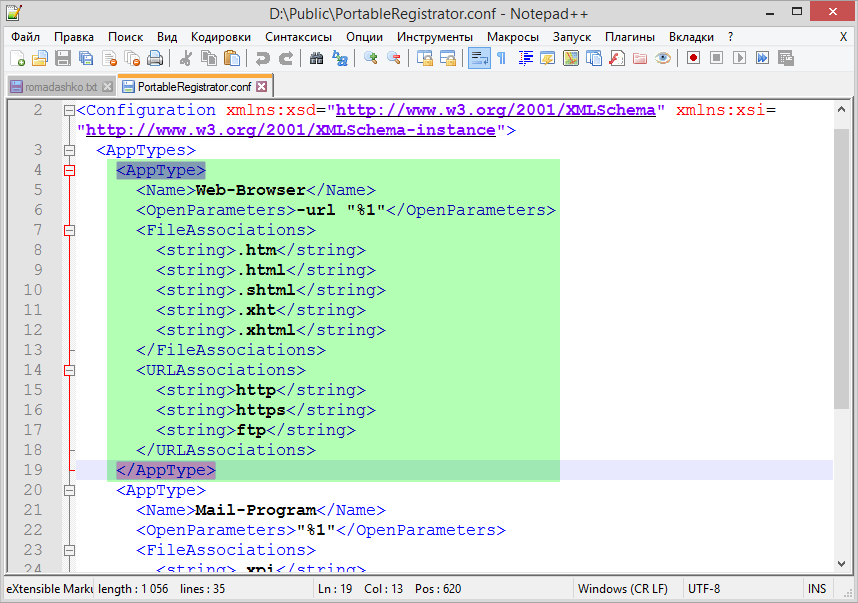Open the user-defined language dialog icon
Image resolution: width=858 pixels, height=603 pixels.
548,58
